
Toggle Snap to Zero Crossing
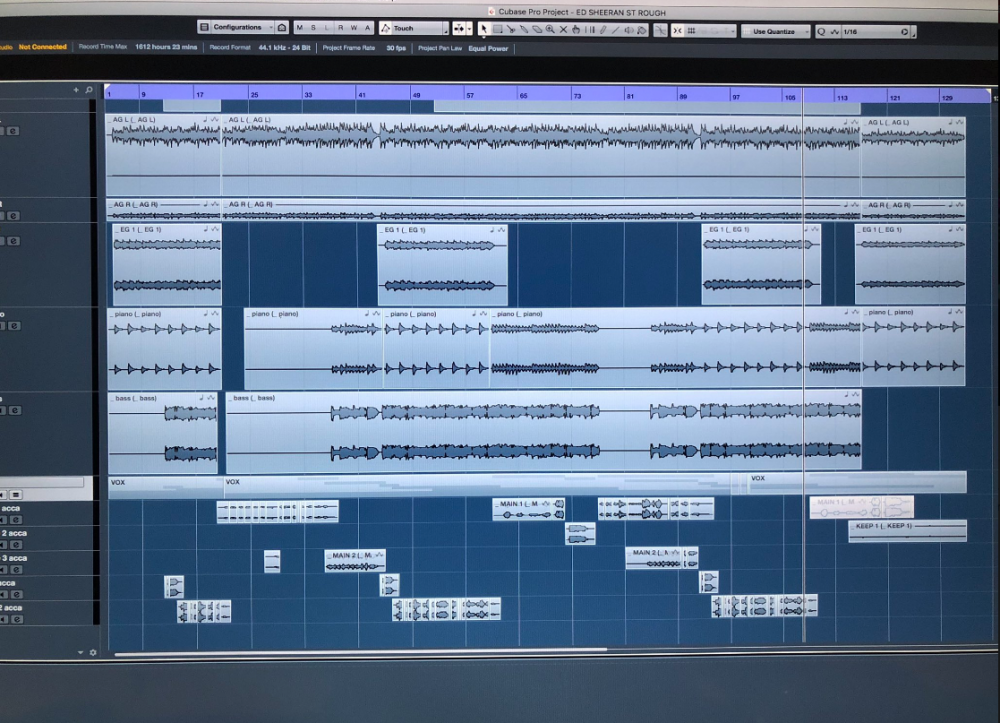660,30
